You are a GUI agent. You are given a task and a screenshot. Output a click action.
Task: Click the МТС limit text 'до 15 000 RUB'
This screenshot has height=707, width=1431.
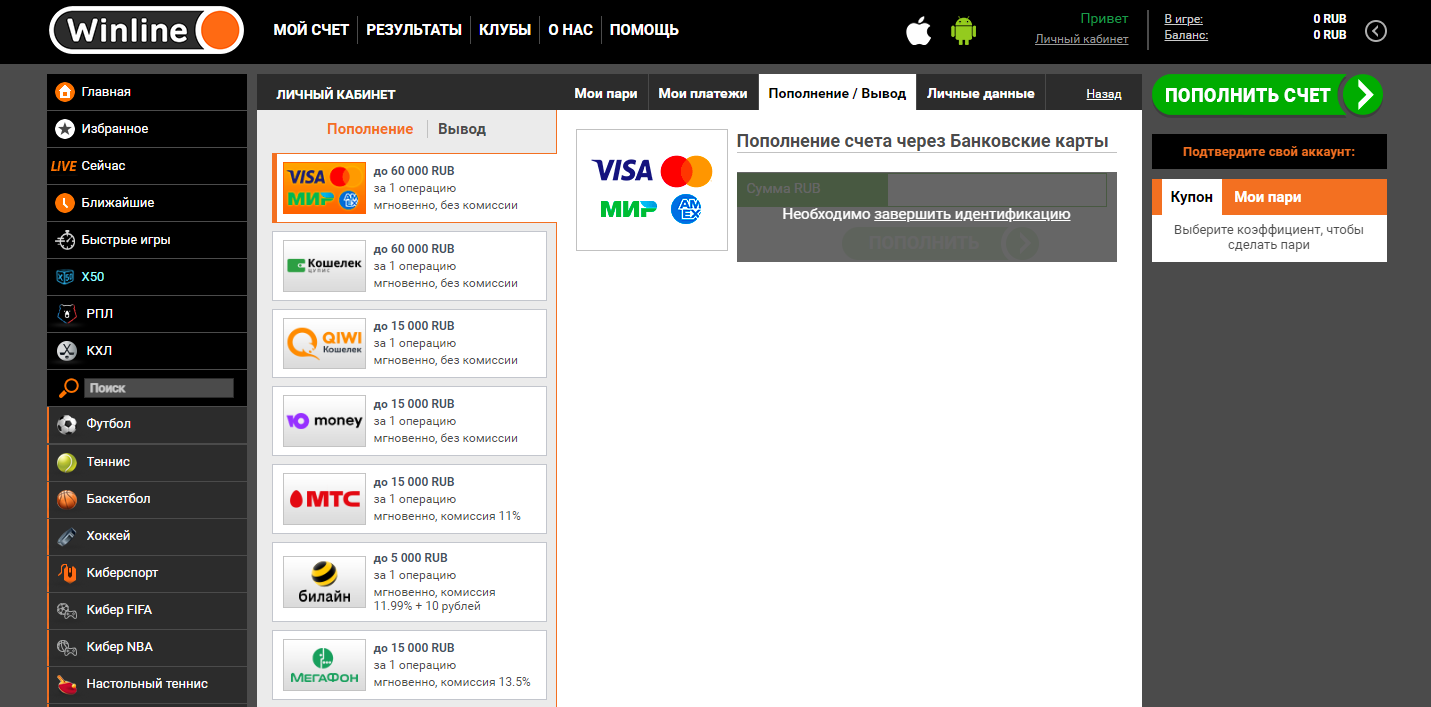[x=414, y=482]
